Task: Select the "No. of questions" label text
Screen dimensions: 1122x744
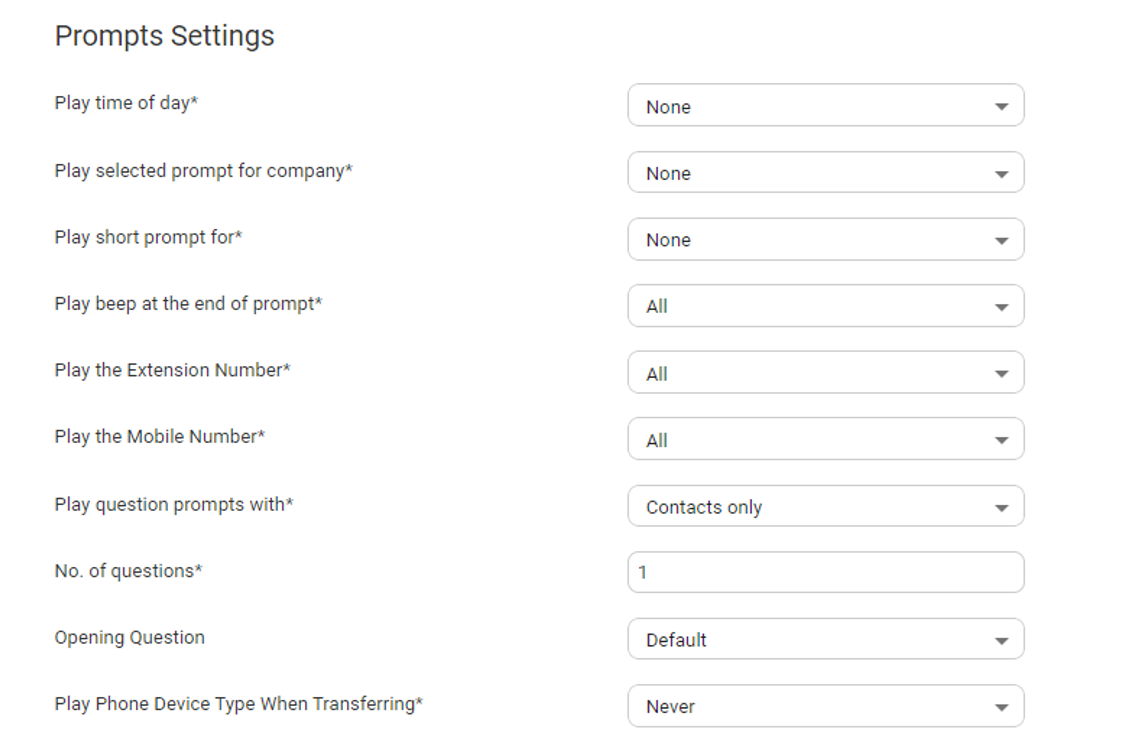Action: (x=128, y=571)
